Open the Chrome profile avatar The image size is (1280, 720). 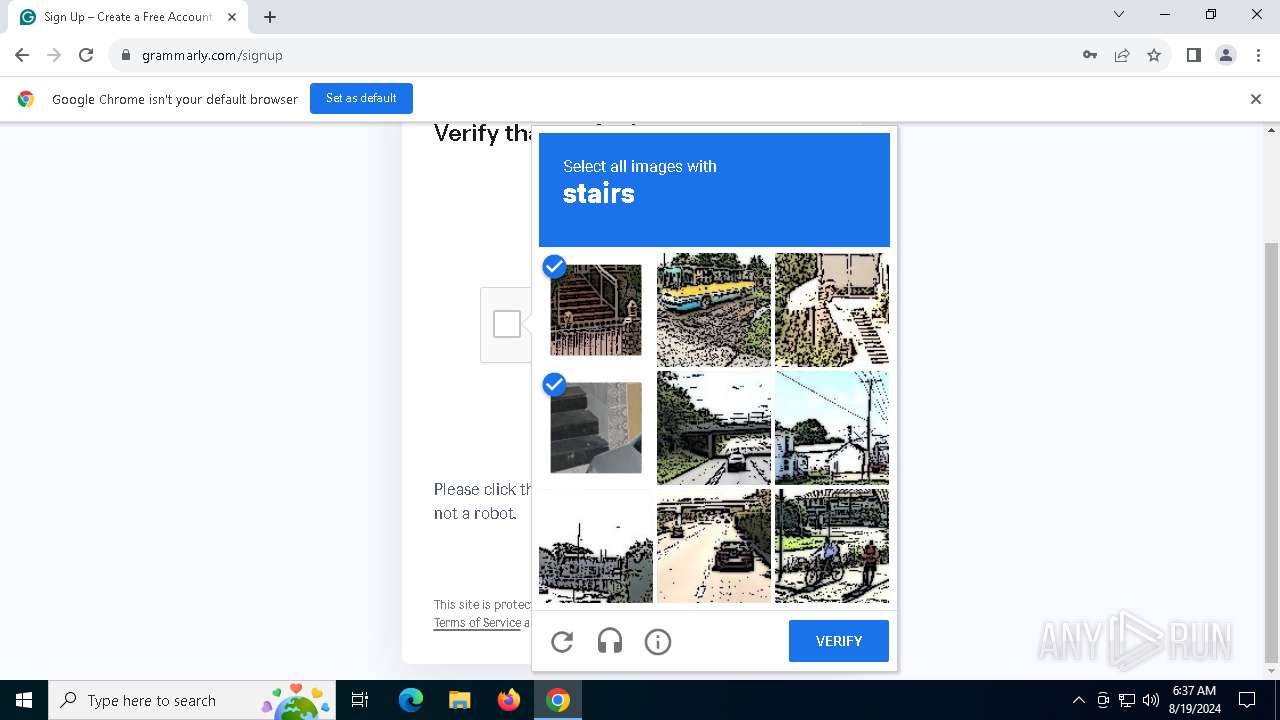coord(1226,55)
